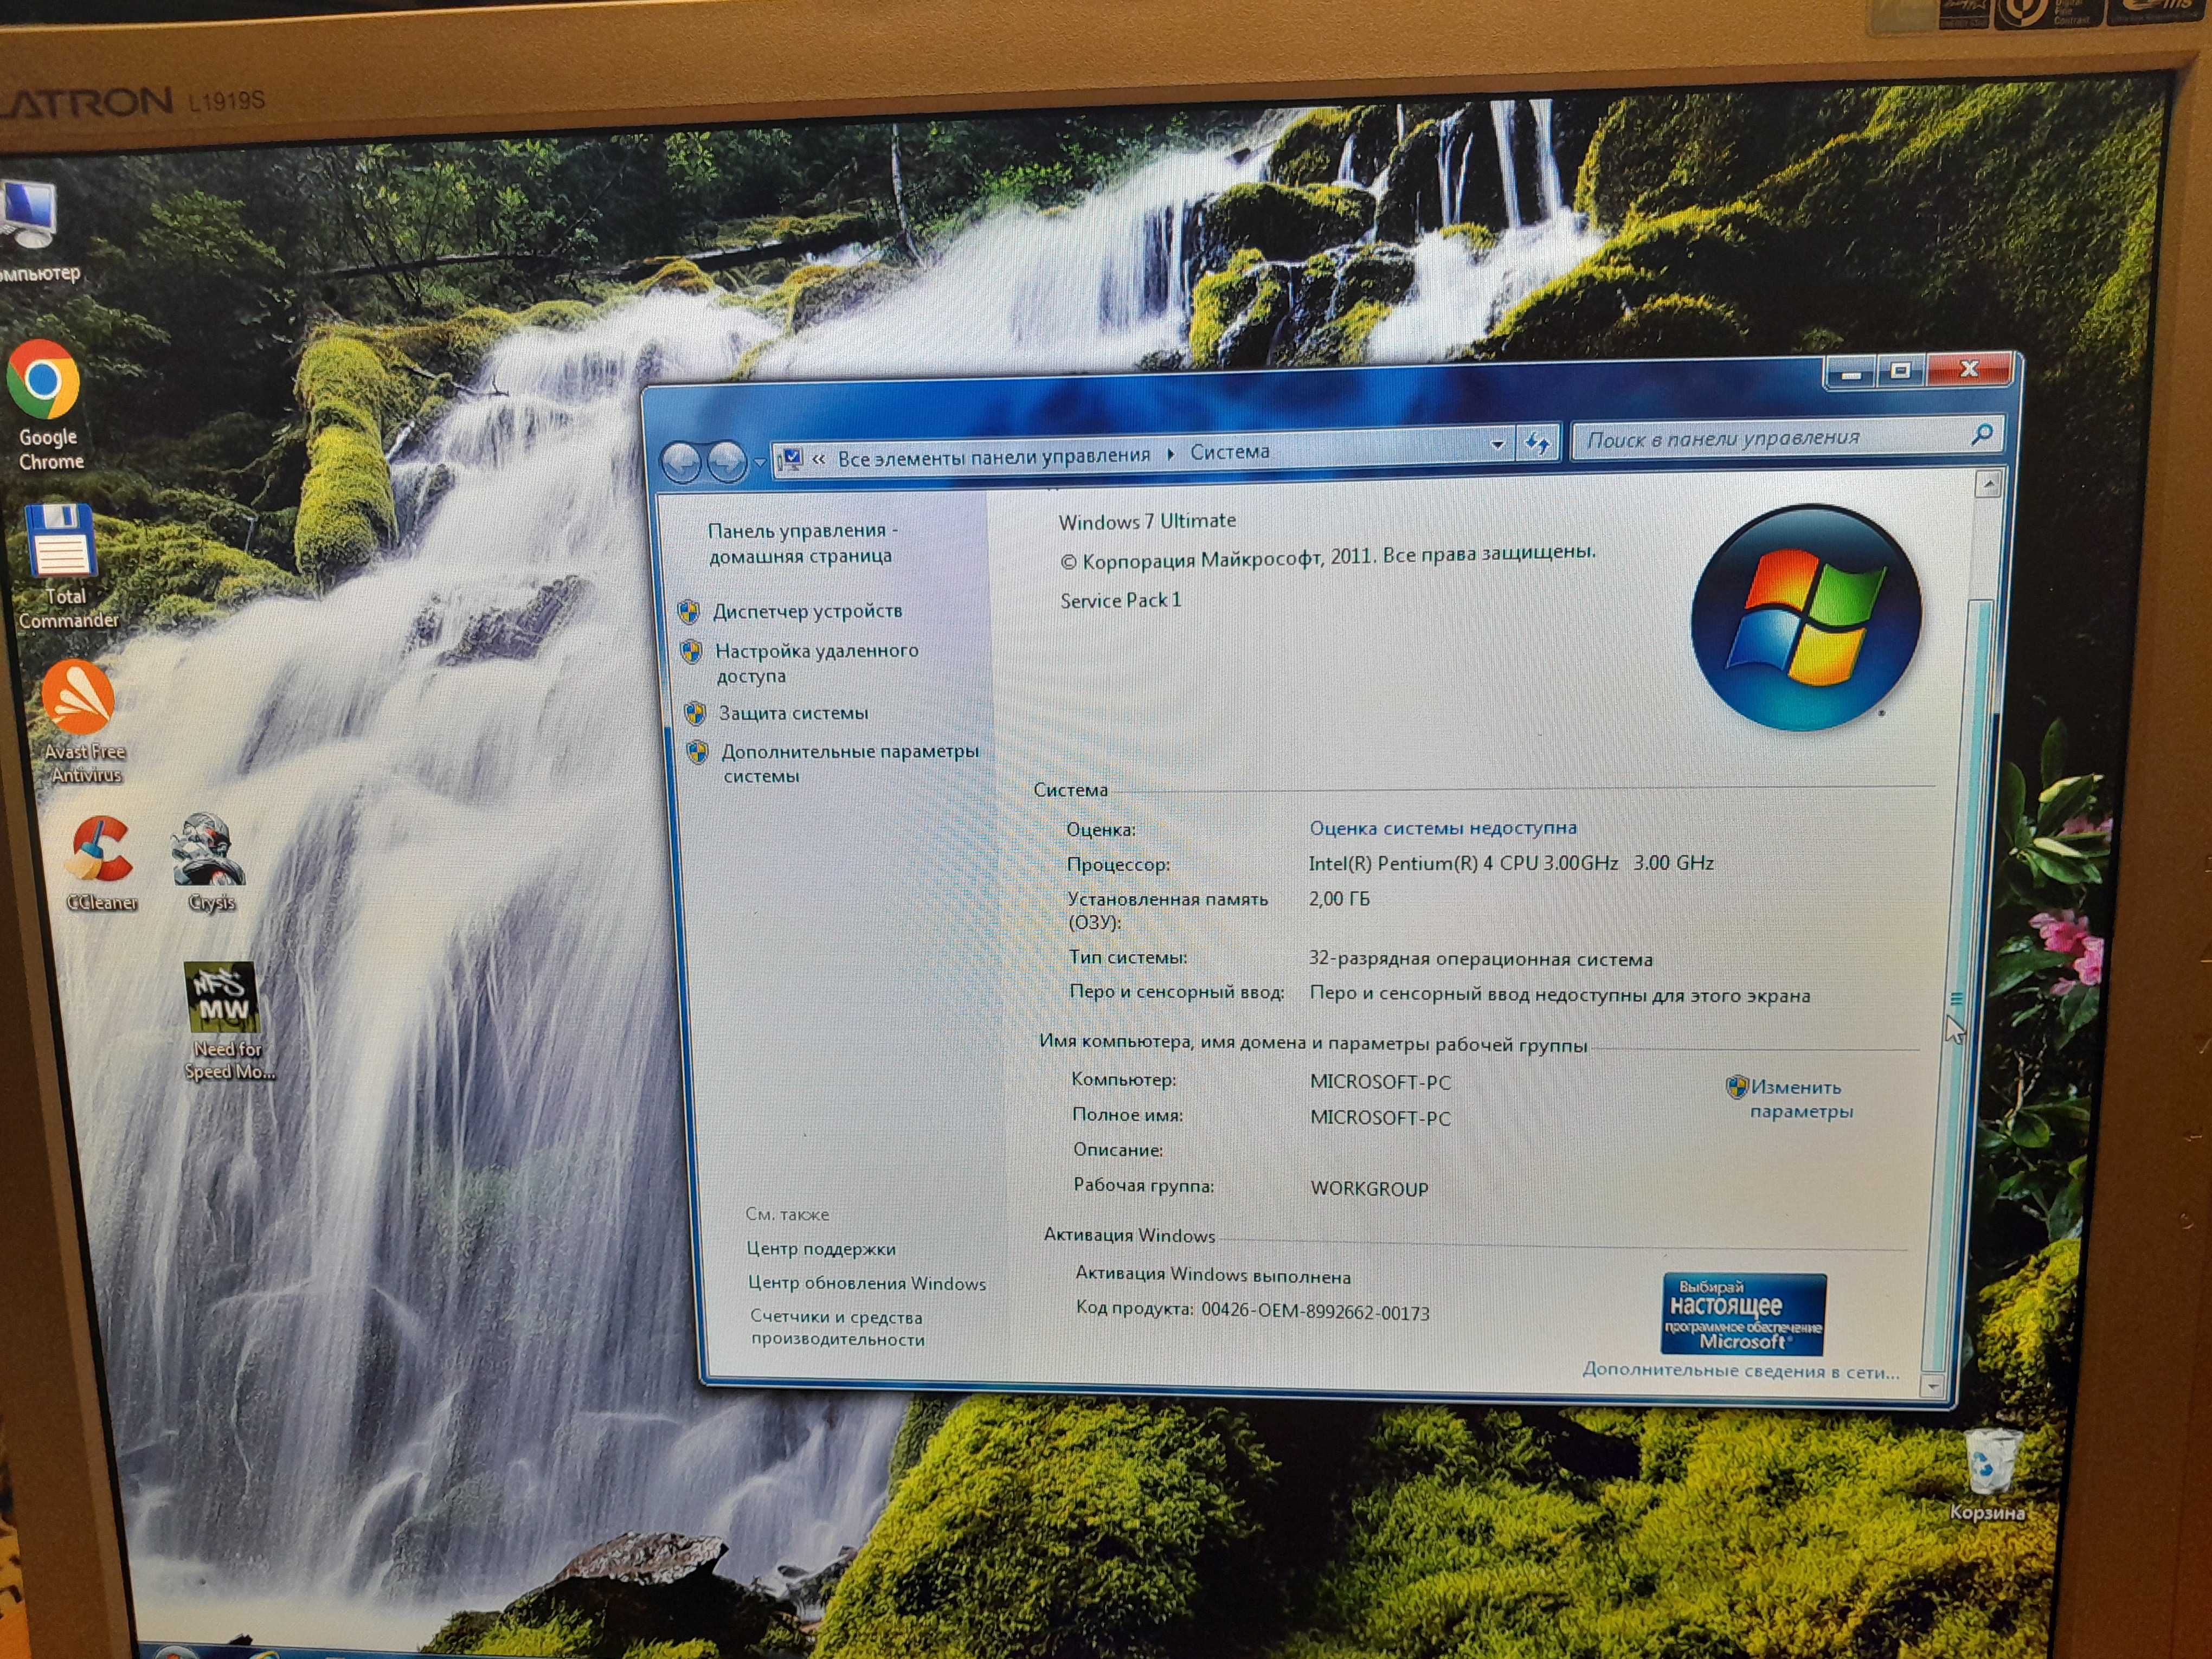Click scrollbar down arrow in System window
The width and height of the screenshot is (2212, 1659).
click(x=1932, y=1387)
